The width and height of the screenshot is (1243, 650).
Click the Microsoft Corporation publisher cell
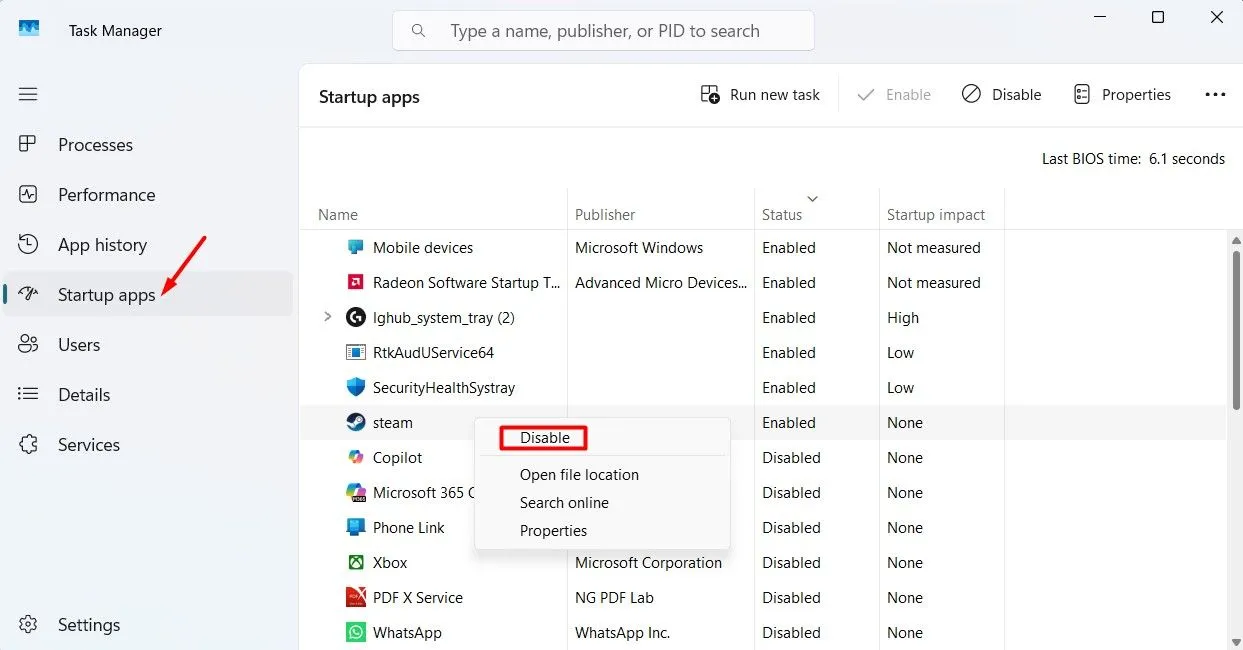648,563
